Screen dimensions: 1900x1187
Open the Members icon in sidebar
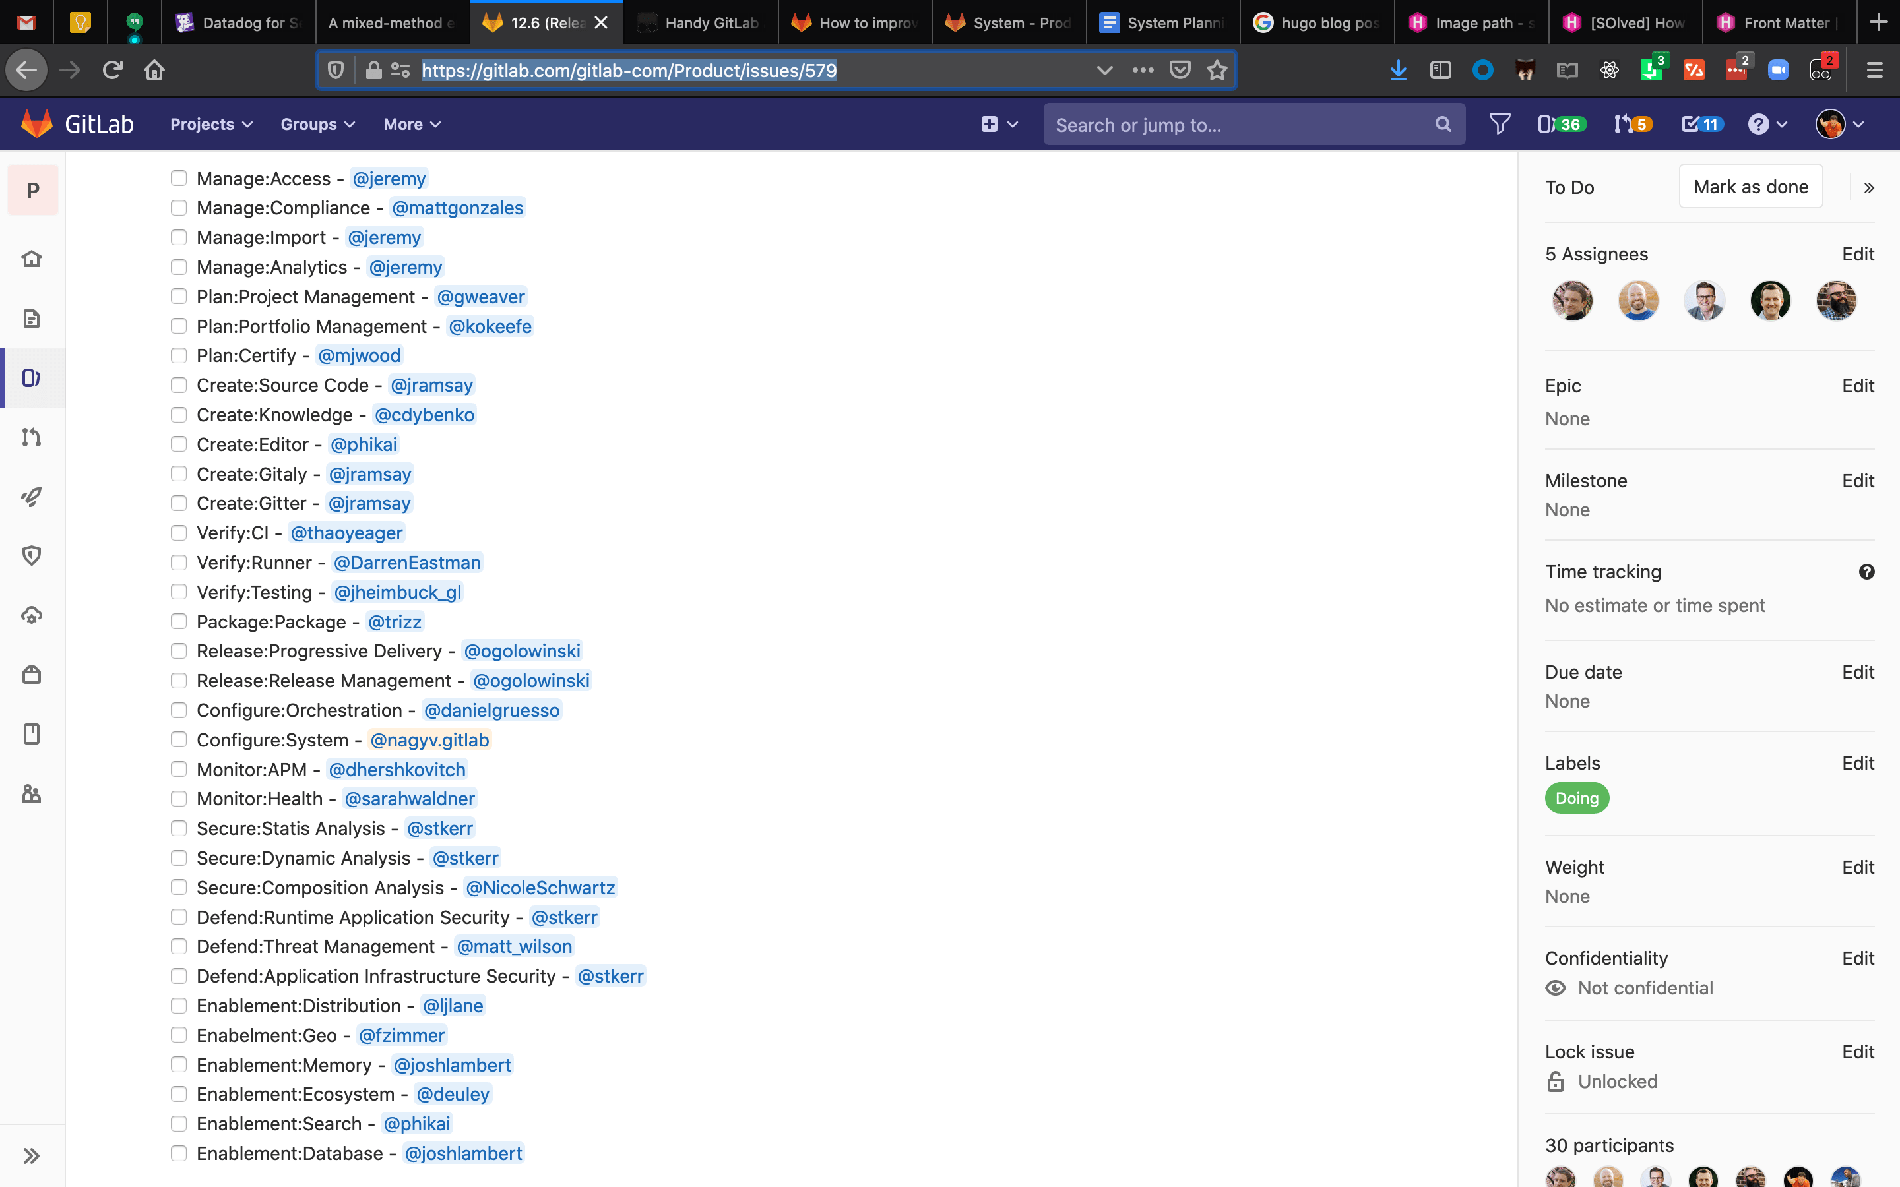(x=31, y=793)
